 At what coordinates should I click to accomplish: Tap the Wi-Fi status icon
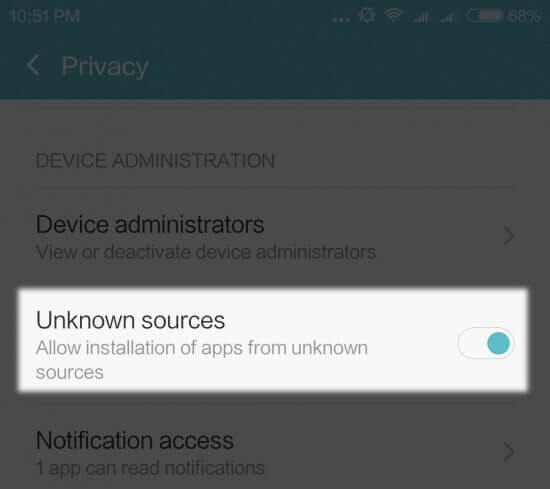click(x=393, y=15)
